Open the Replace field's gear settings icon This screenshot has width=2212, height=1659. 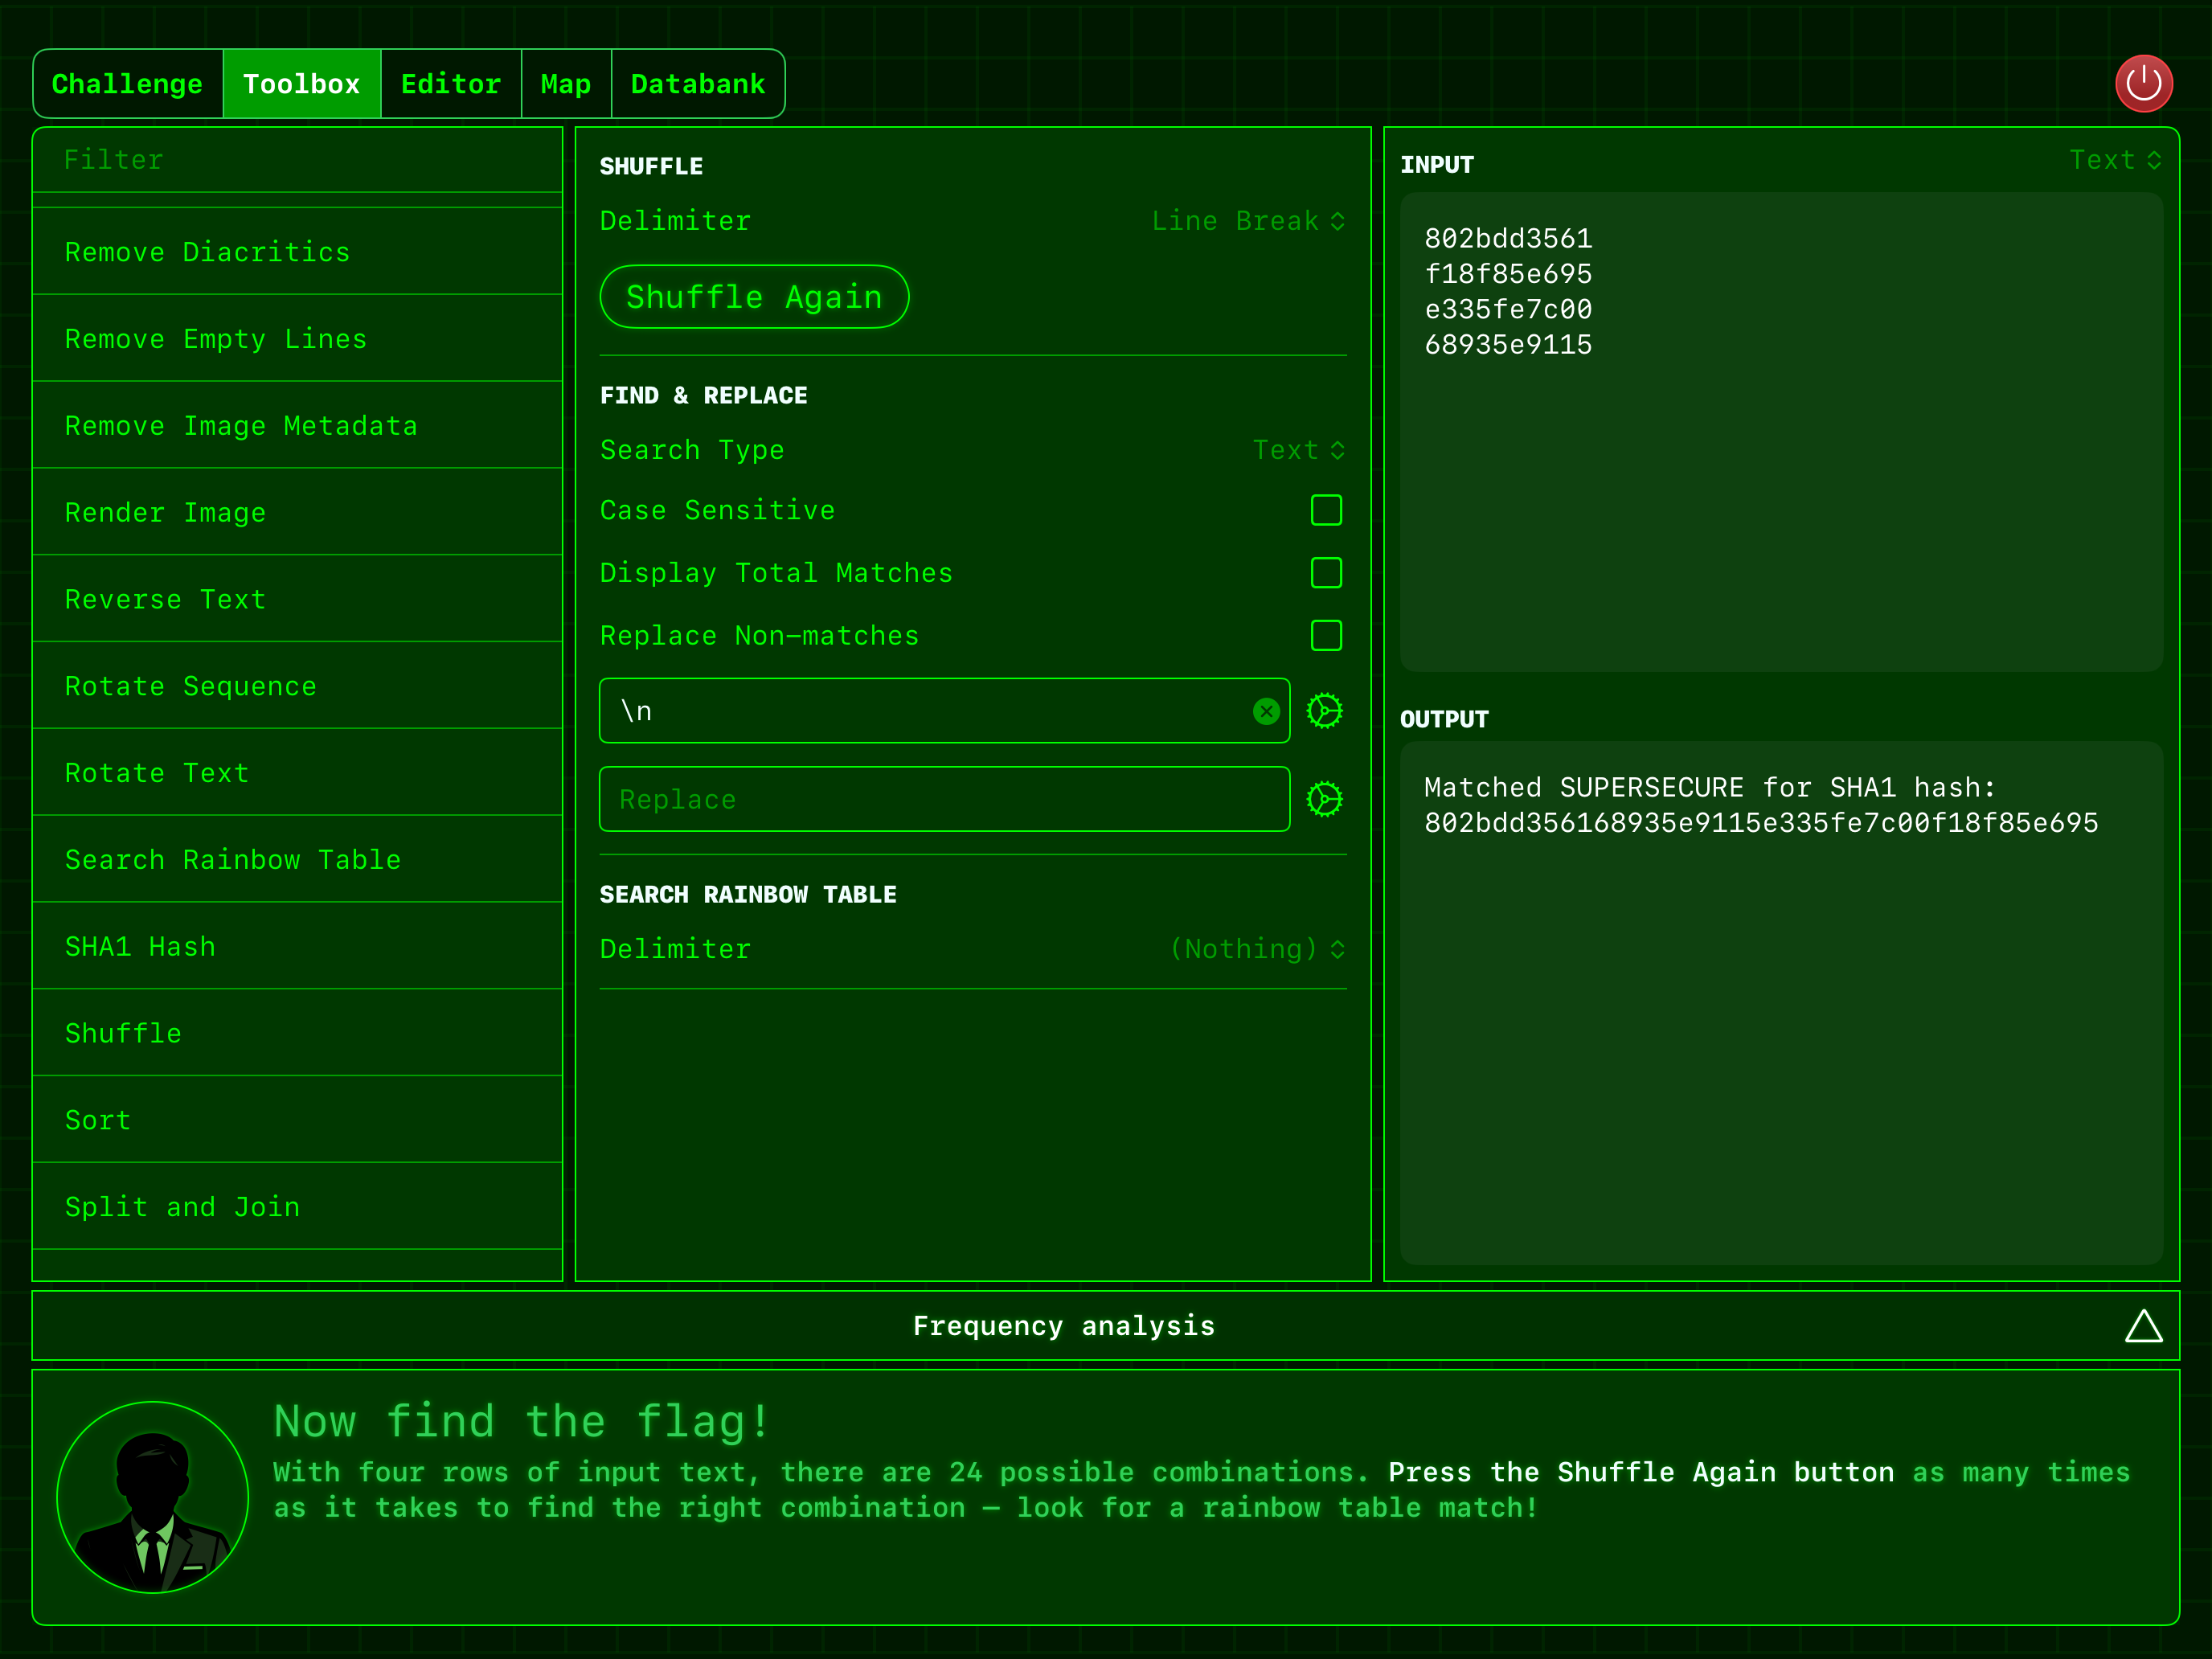[x=1325, y=798]
